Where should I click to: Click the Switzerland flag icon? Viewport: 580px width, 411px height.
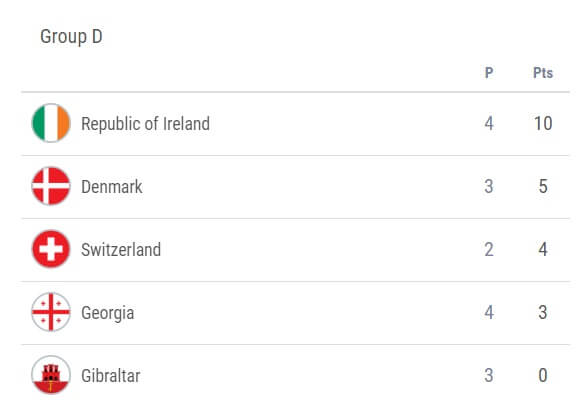pos(51,249)
